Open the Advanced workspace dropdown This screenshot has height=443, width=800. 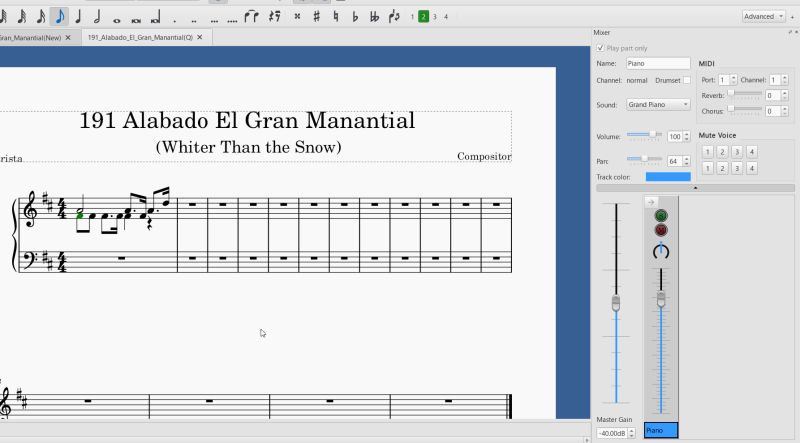763,16
